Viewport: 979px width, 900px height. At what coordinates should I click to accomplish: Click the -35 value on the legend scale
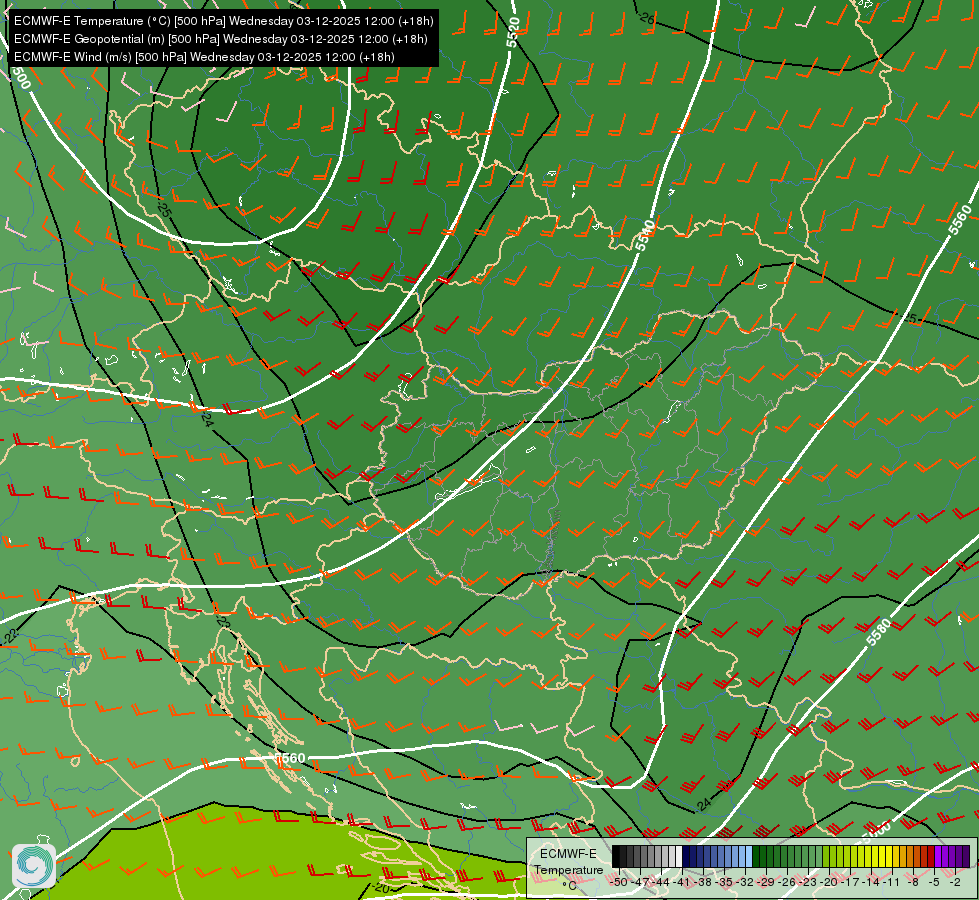(724, 882)
